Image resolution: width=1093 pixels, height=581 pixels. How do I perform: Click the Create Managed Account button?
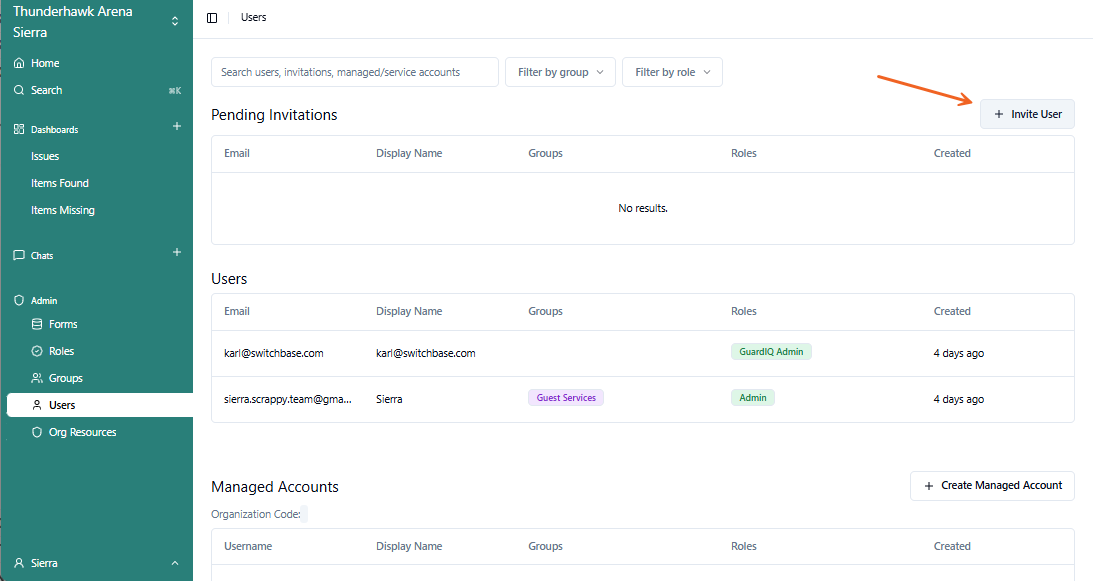click(992, 485)
